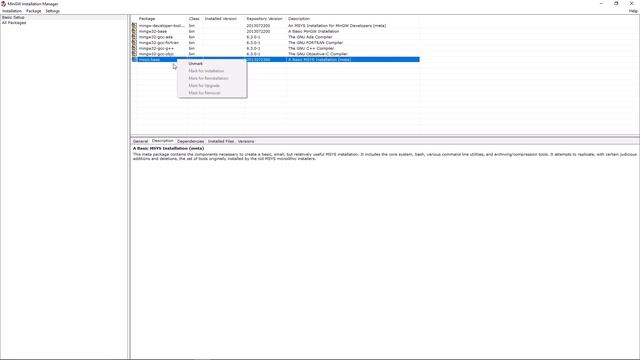Viewport: 640px width, 360px height.
Task: Select the msys-base package name
Action: coord(149,60)
